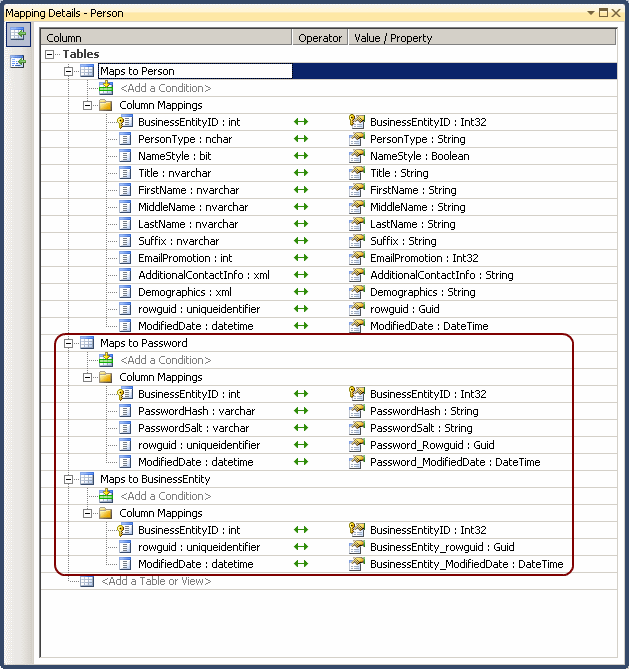Screen dimensions: 629x669
Task: Click the mapping arrow operator for PasswordHash
Action: [300, 411]
